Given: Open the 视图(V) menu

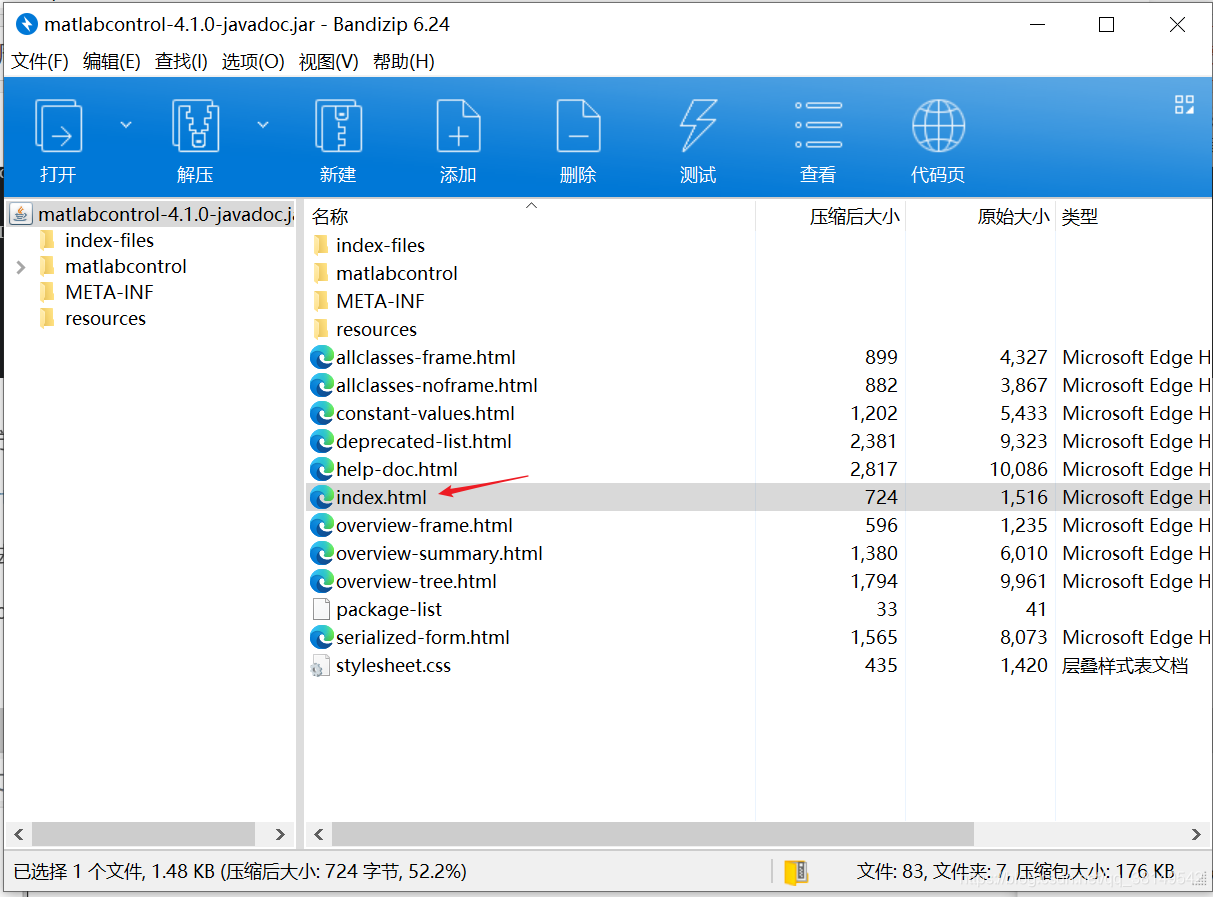Looking at the screenshot, I should pyautogui.click(x=328, y=61).
